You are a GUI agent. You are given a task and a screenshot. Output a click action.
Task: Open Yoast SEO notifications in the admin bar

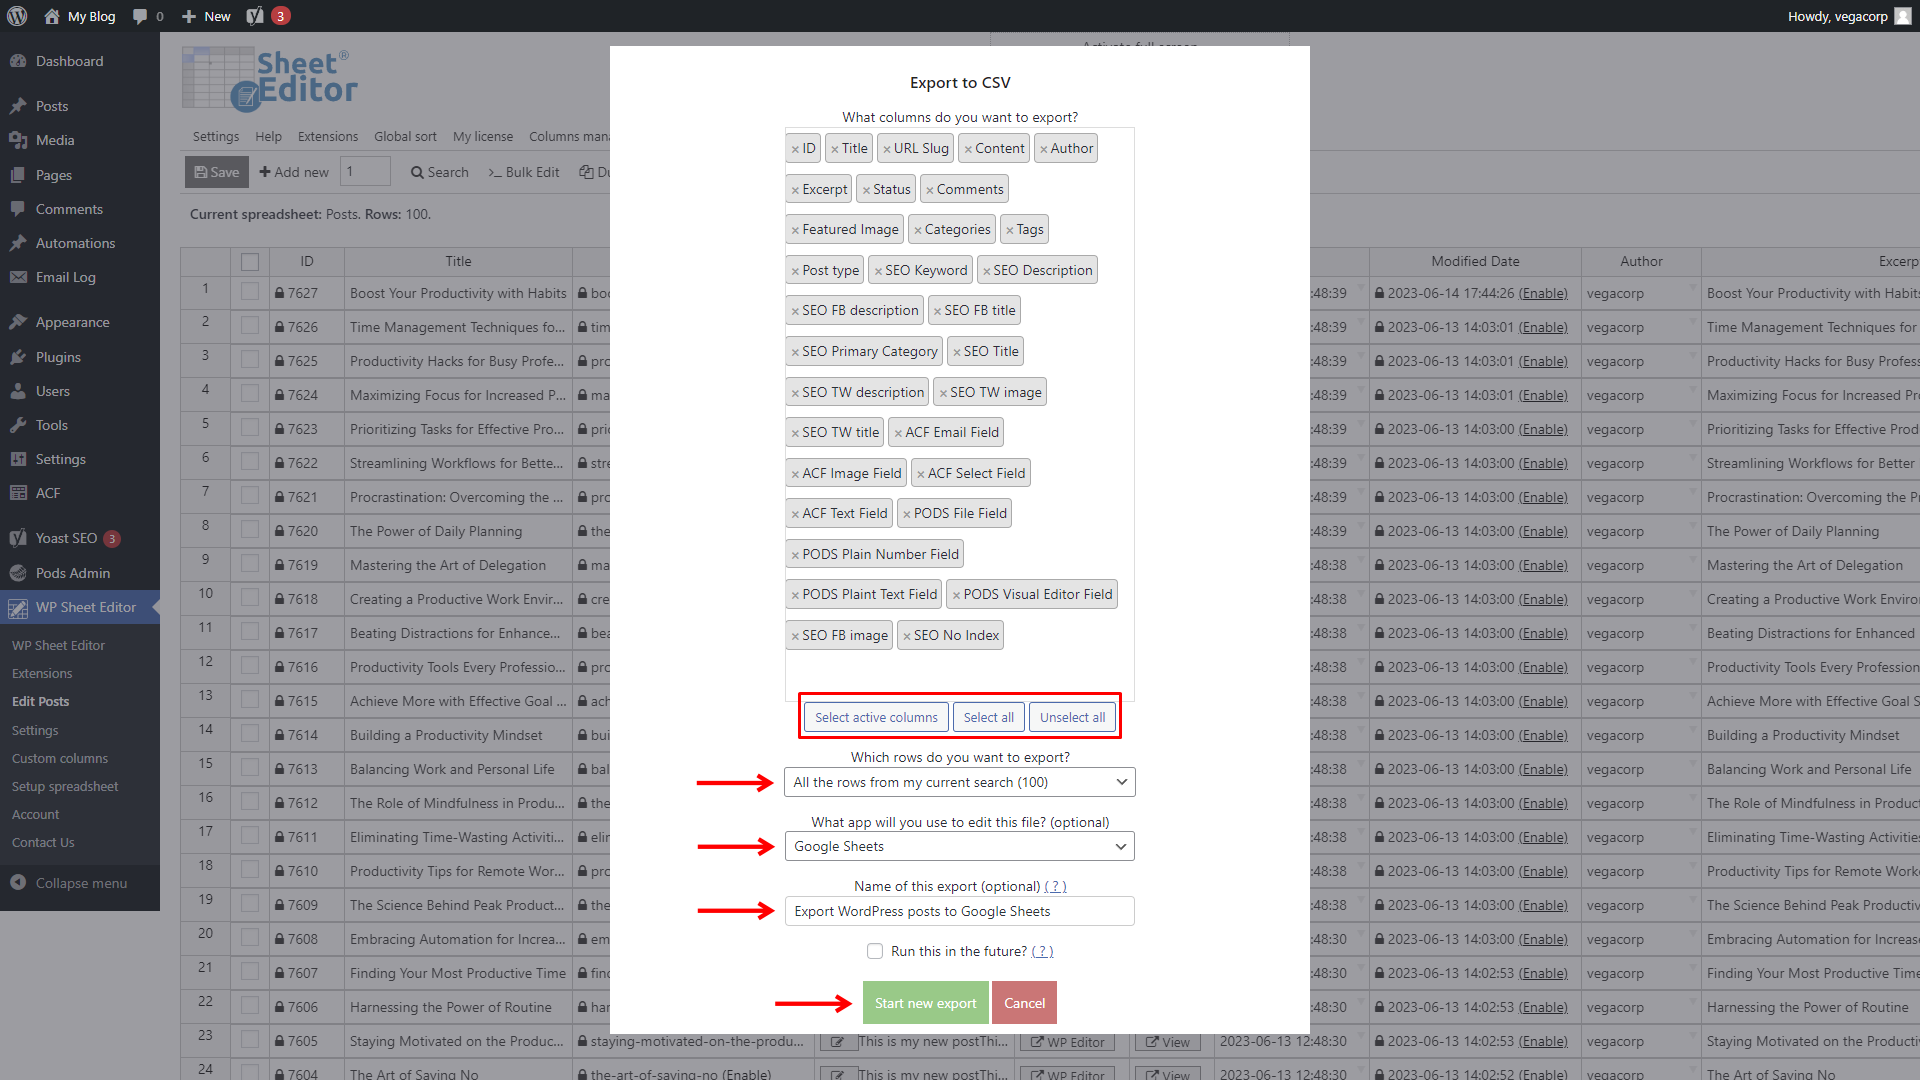click(x=263, y=16)
